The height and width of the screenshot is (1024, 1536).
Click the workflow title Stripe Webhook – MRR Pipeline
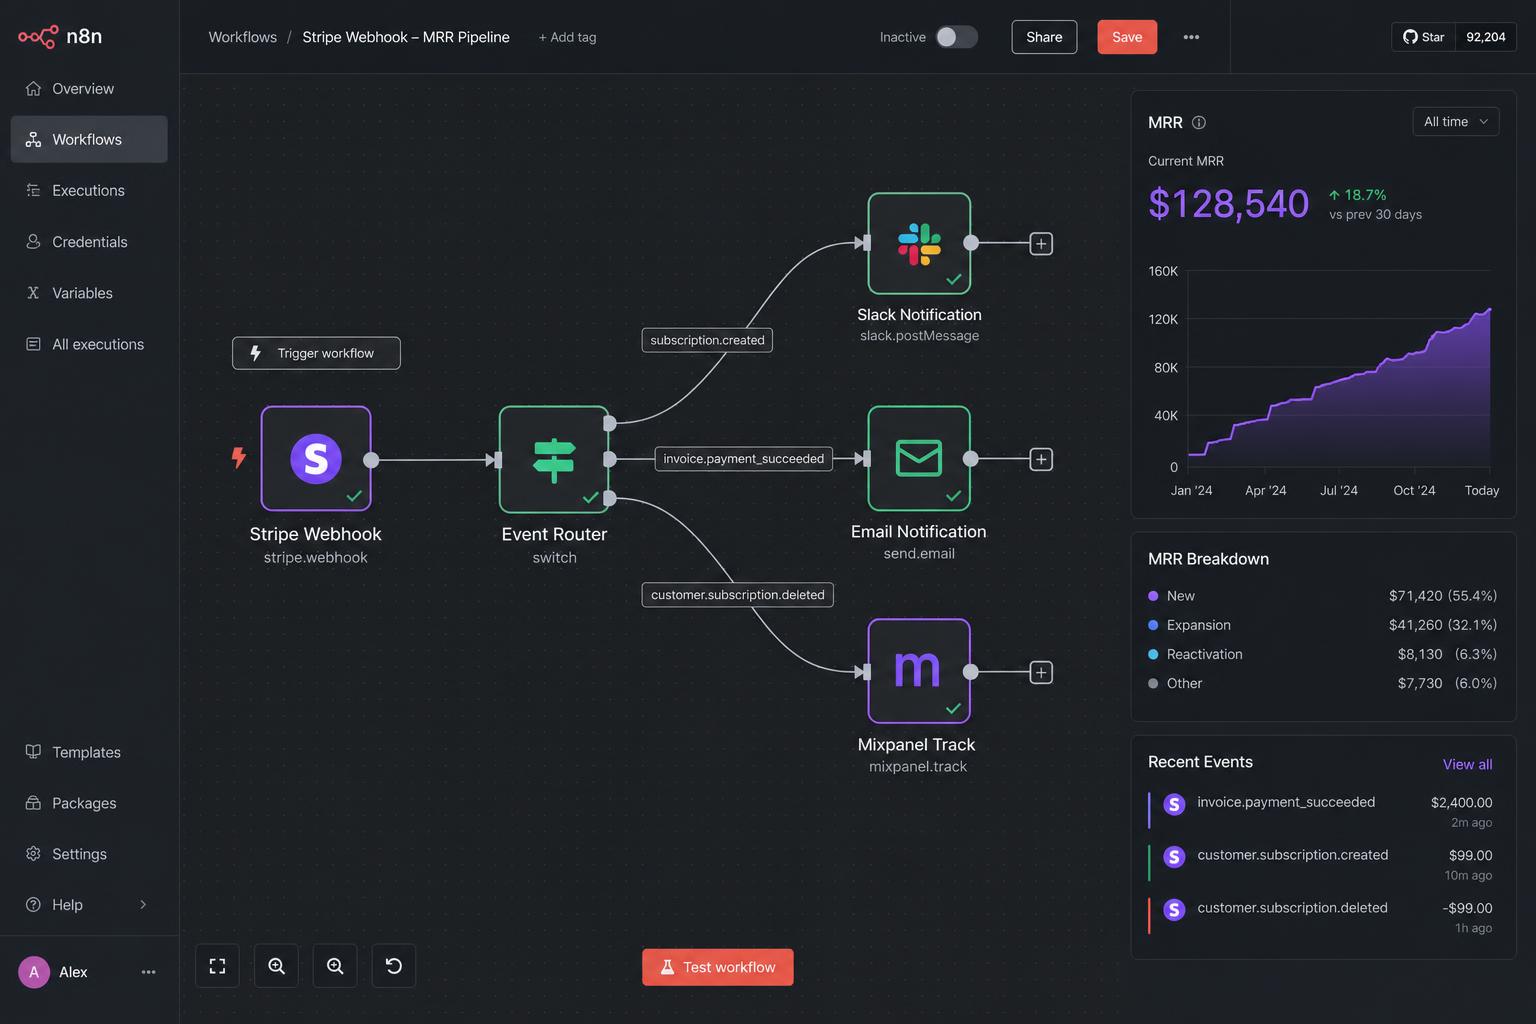click(406, 37)
